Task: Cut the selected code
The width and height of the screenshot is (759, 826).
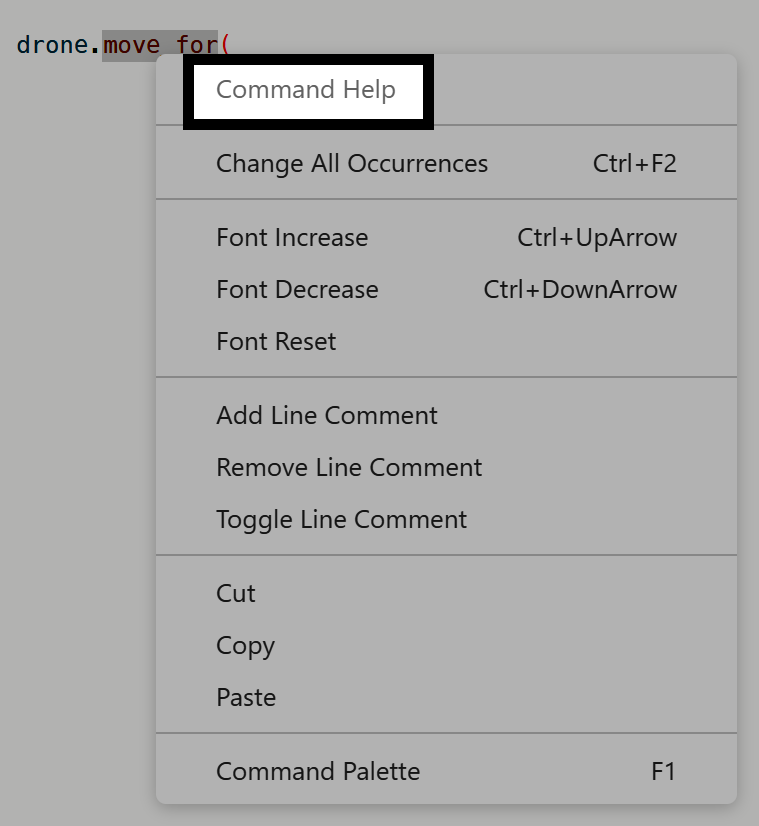Action: tap(235, 593)
